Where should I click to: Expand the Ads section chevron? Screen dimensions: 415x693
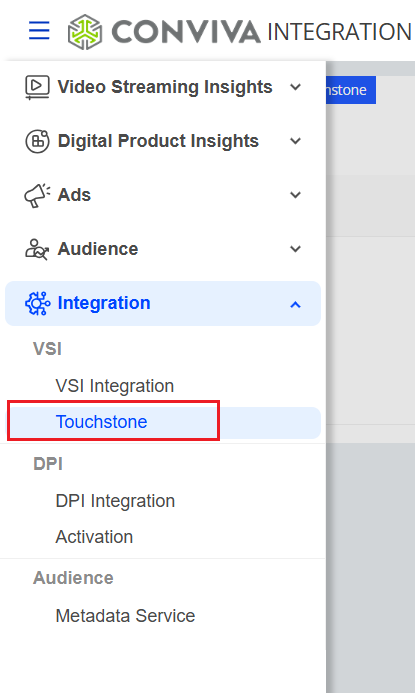295,195
